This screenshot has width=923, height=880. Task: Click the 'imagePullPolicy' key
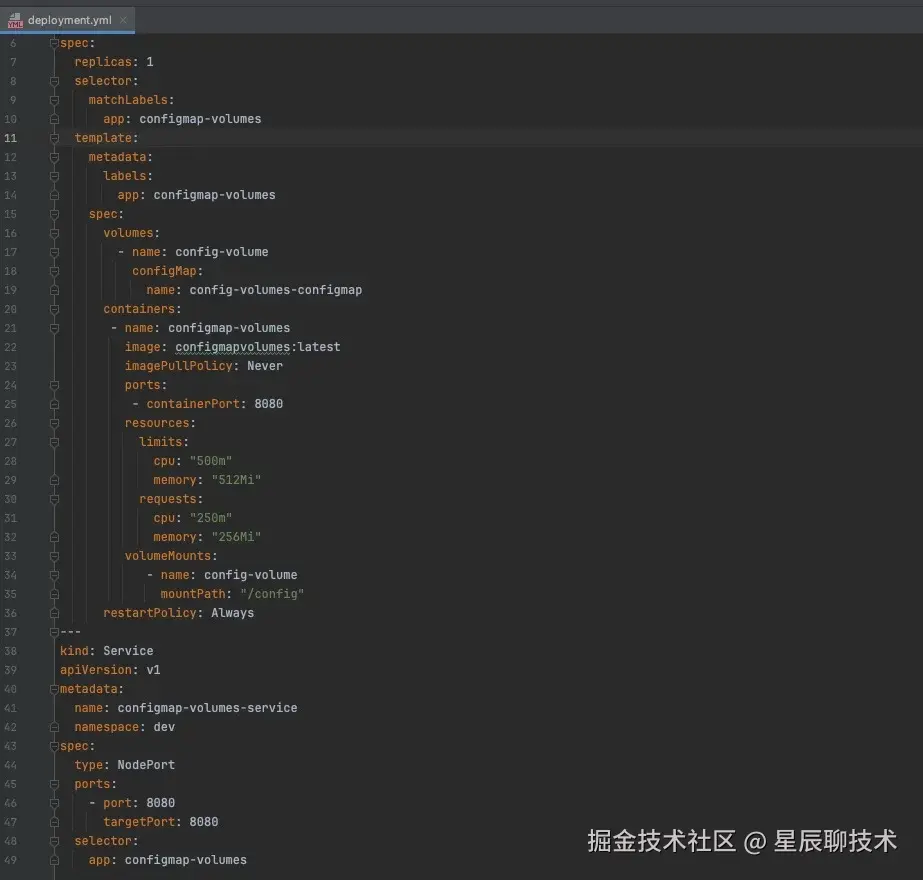point(178,366)
